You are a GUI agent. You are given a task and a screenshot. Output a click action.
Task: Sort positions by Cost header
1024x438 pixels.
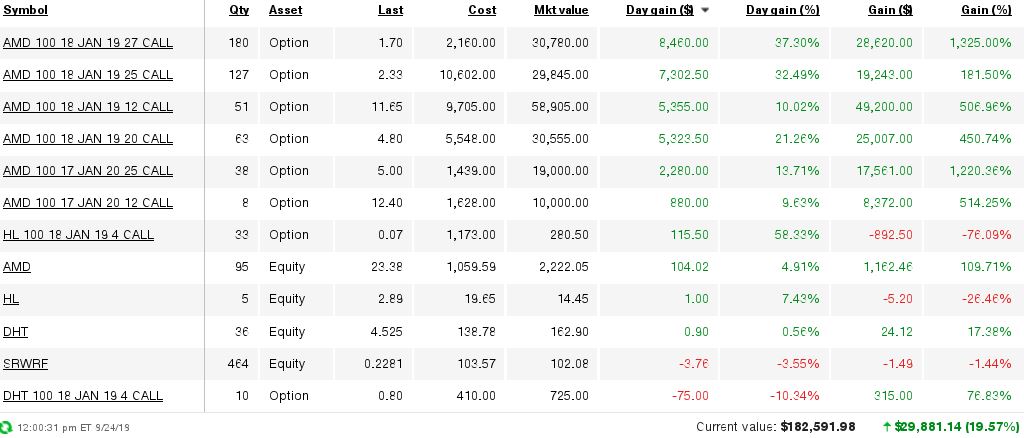pos(482,10)
